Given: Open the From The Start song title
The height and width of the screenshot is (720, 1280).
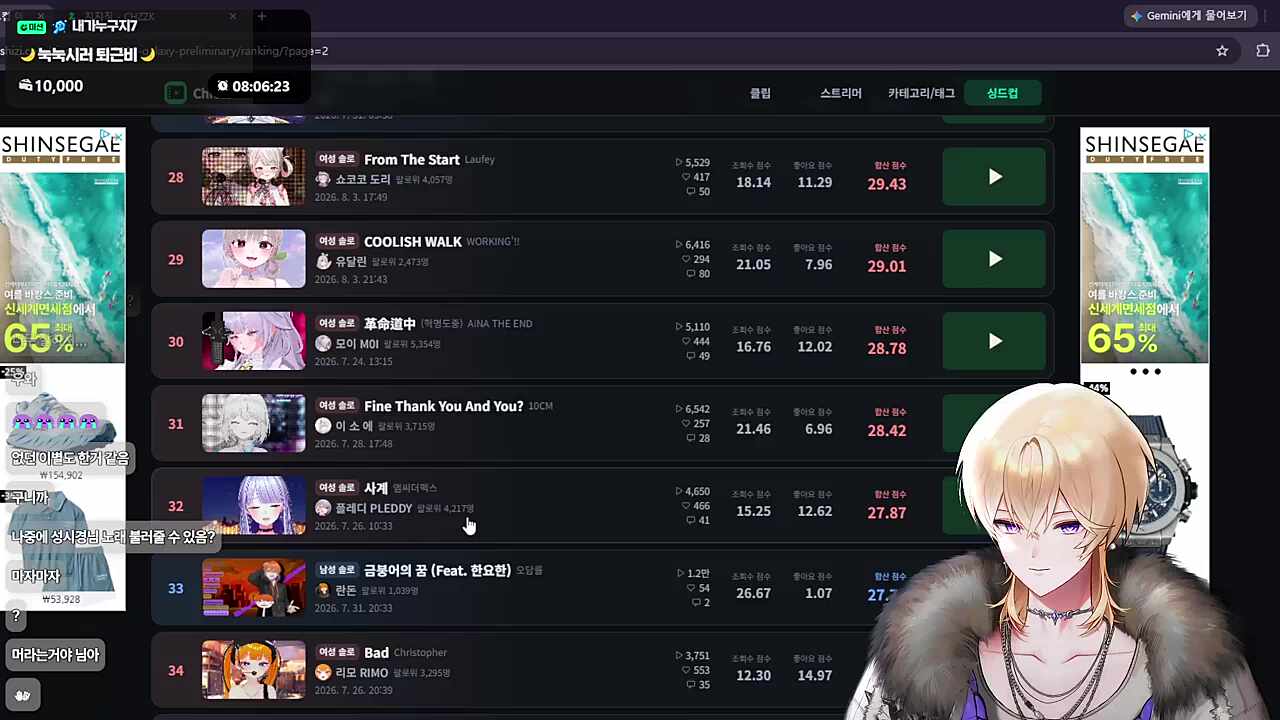Looking at the screenshot, I should coord(412,159).
